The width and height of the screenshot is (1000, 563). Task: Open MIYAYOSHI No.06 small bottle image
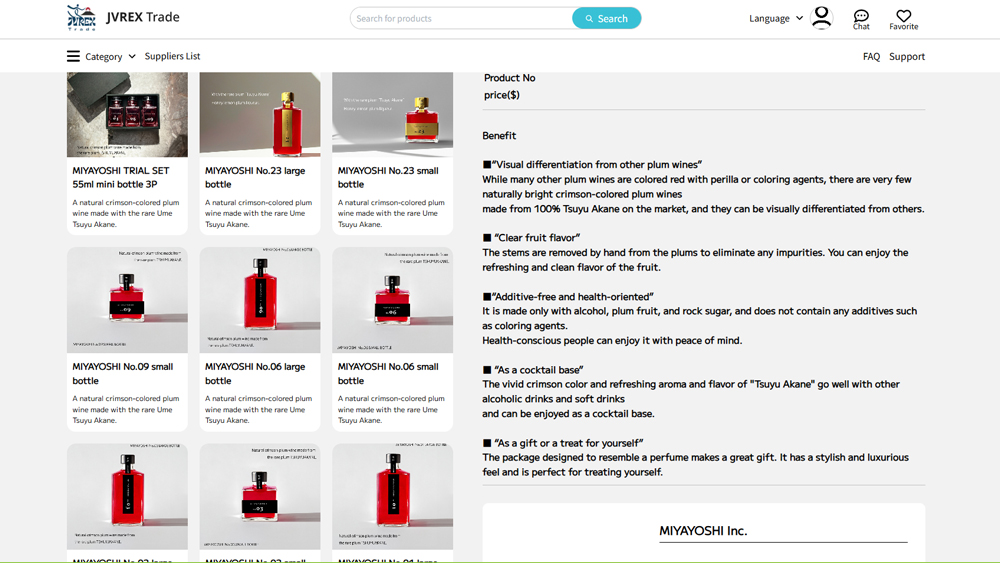tap(393, 300)
